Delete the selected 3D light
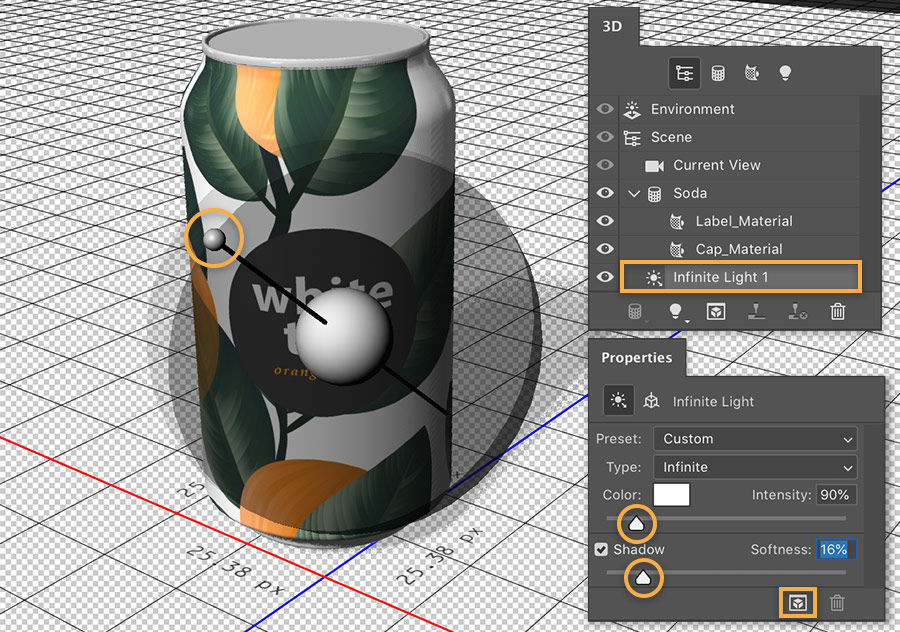This screenshot has height=632, width=900. pos(838,311)
